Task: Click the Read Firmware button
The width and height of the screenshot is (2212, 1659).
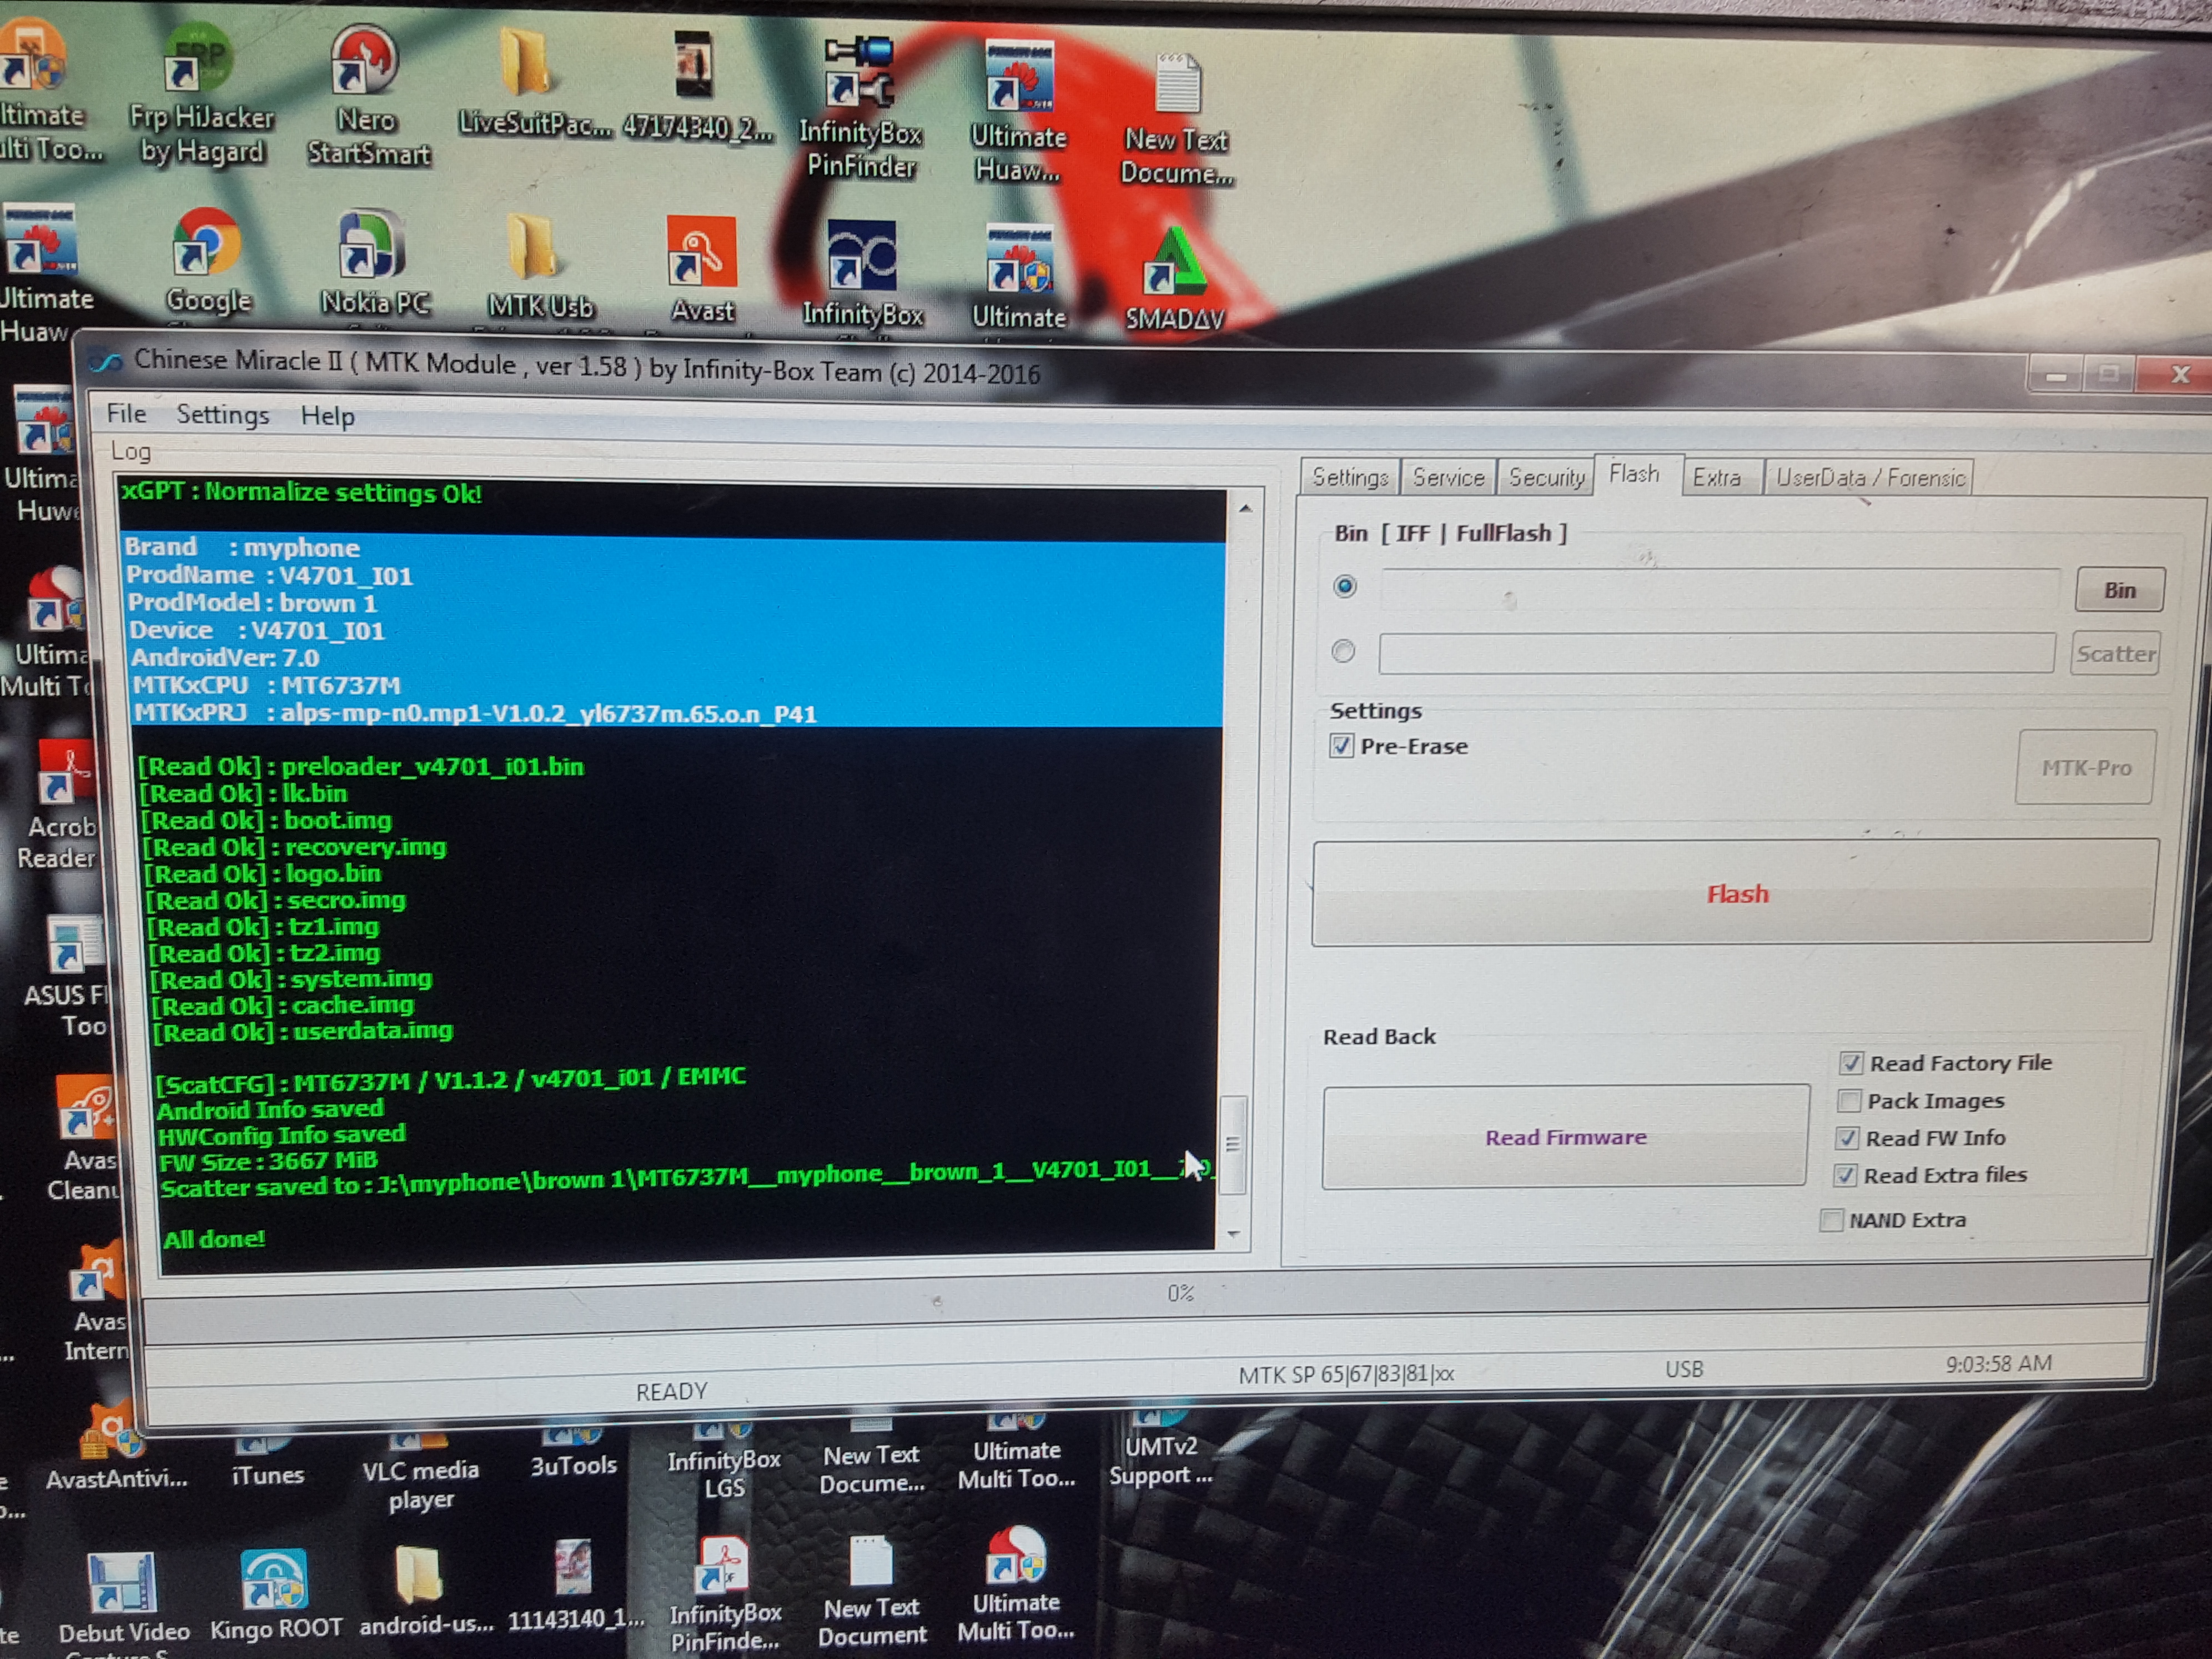Action: tap(1565, 1137)
